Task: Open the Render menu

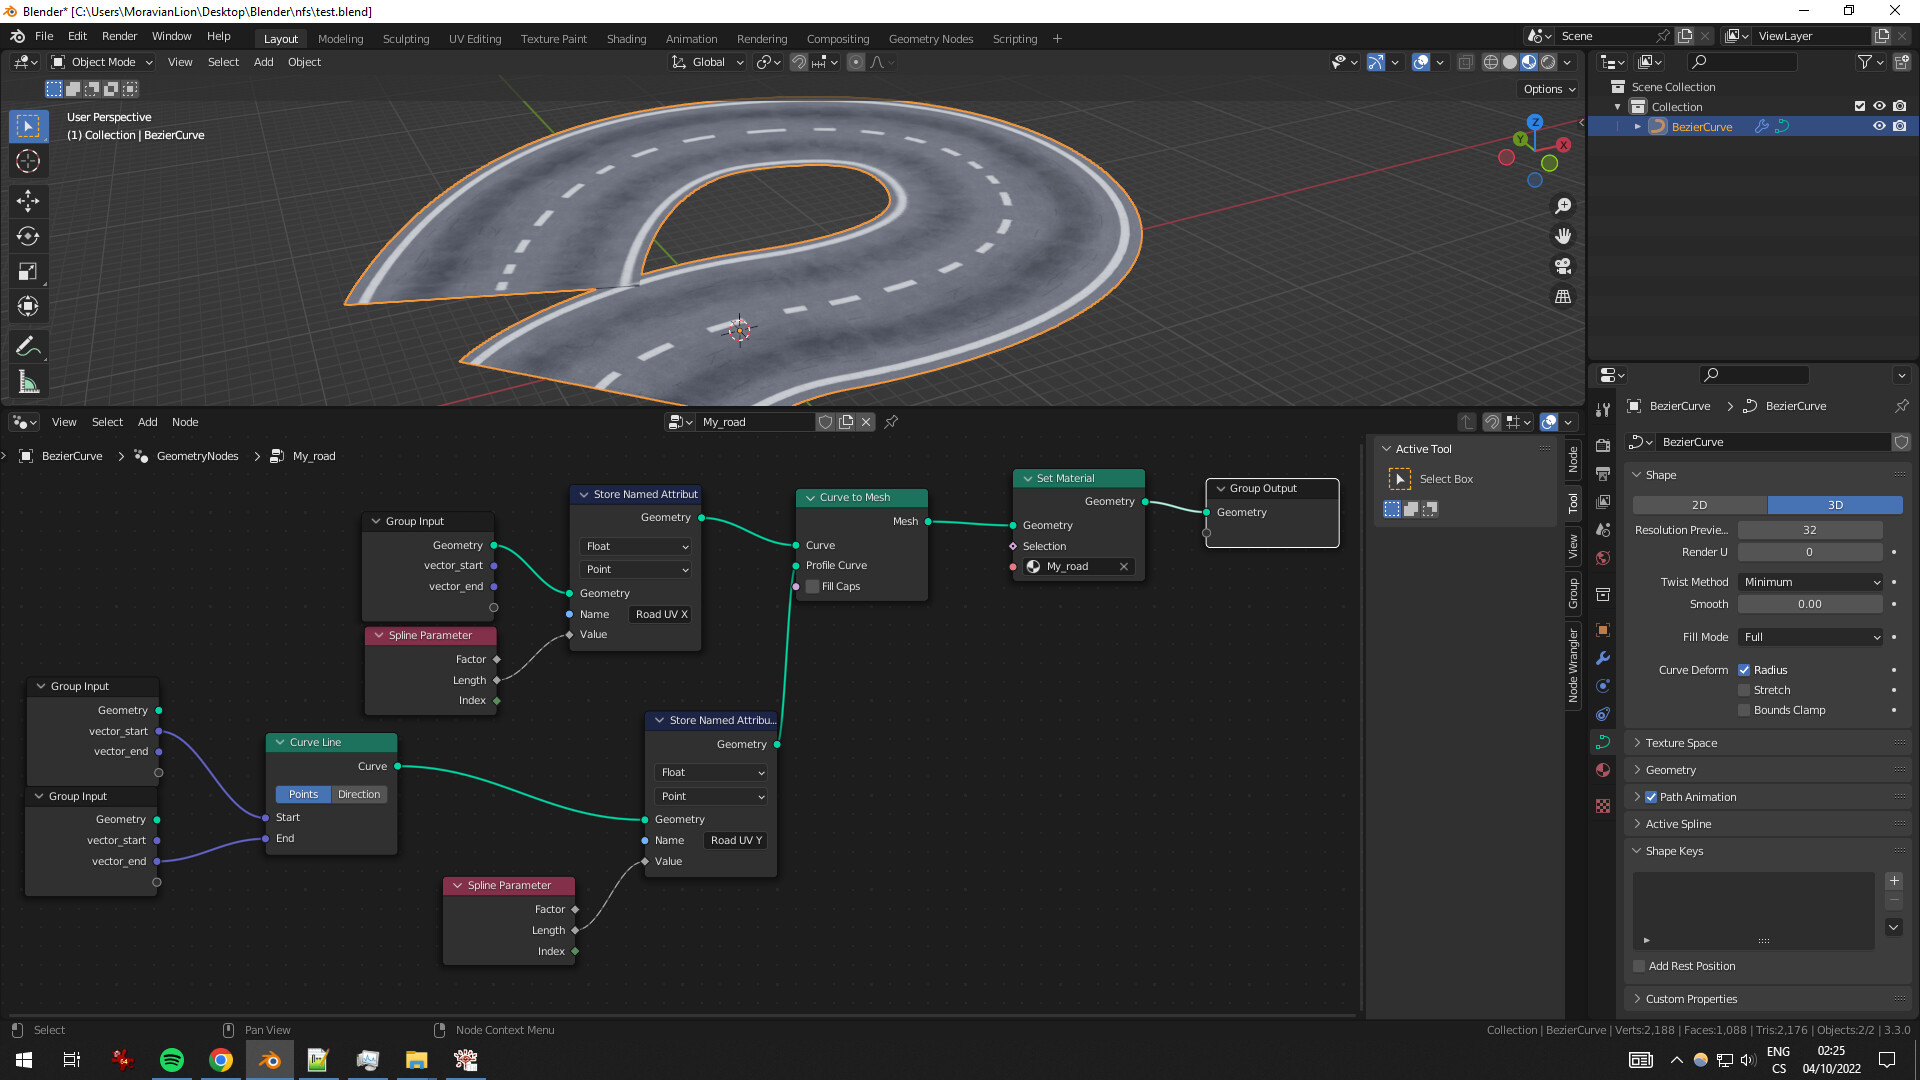Action: (119, 36)
